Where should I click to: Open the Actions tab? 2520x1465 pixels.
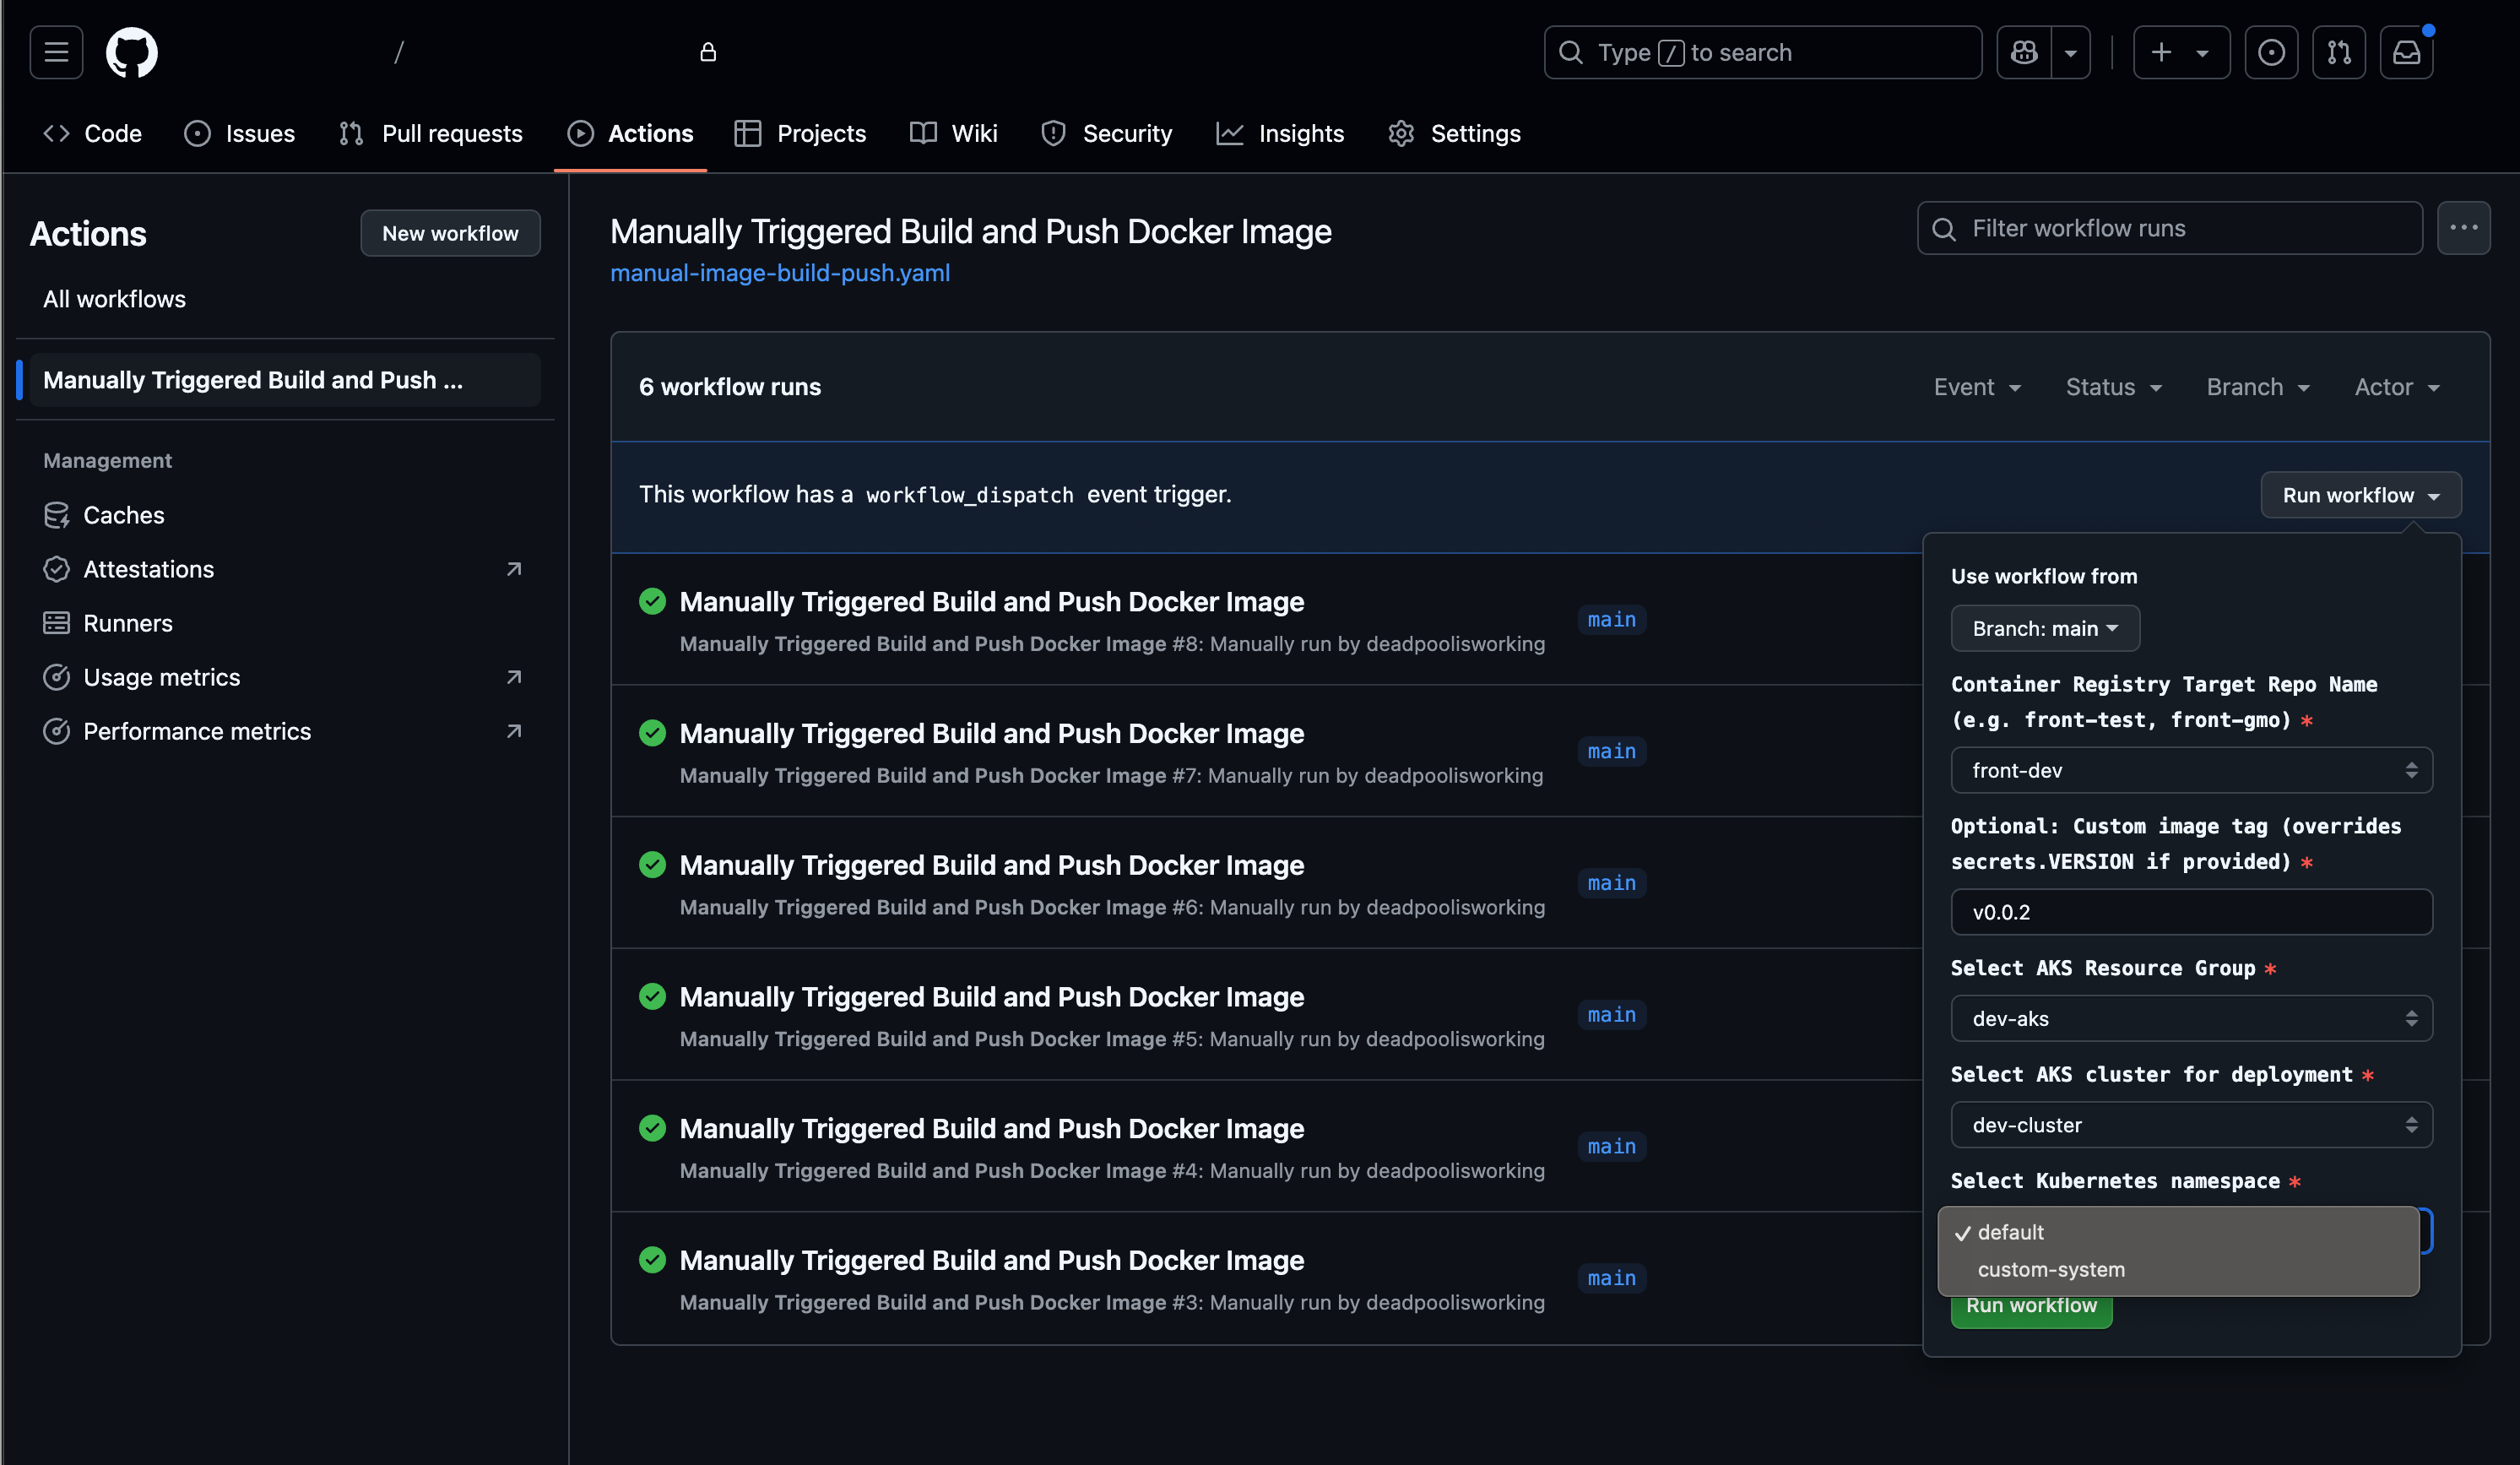pyautogui.click(x=630, y=133)
